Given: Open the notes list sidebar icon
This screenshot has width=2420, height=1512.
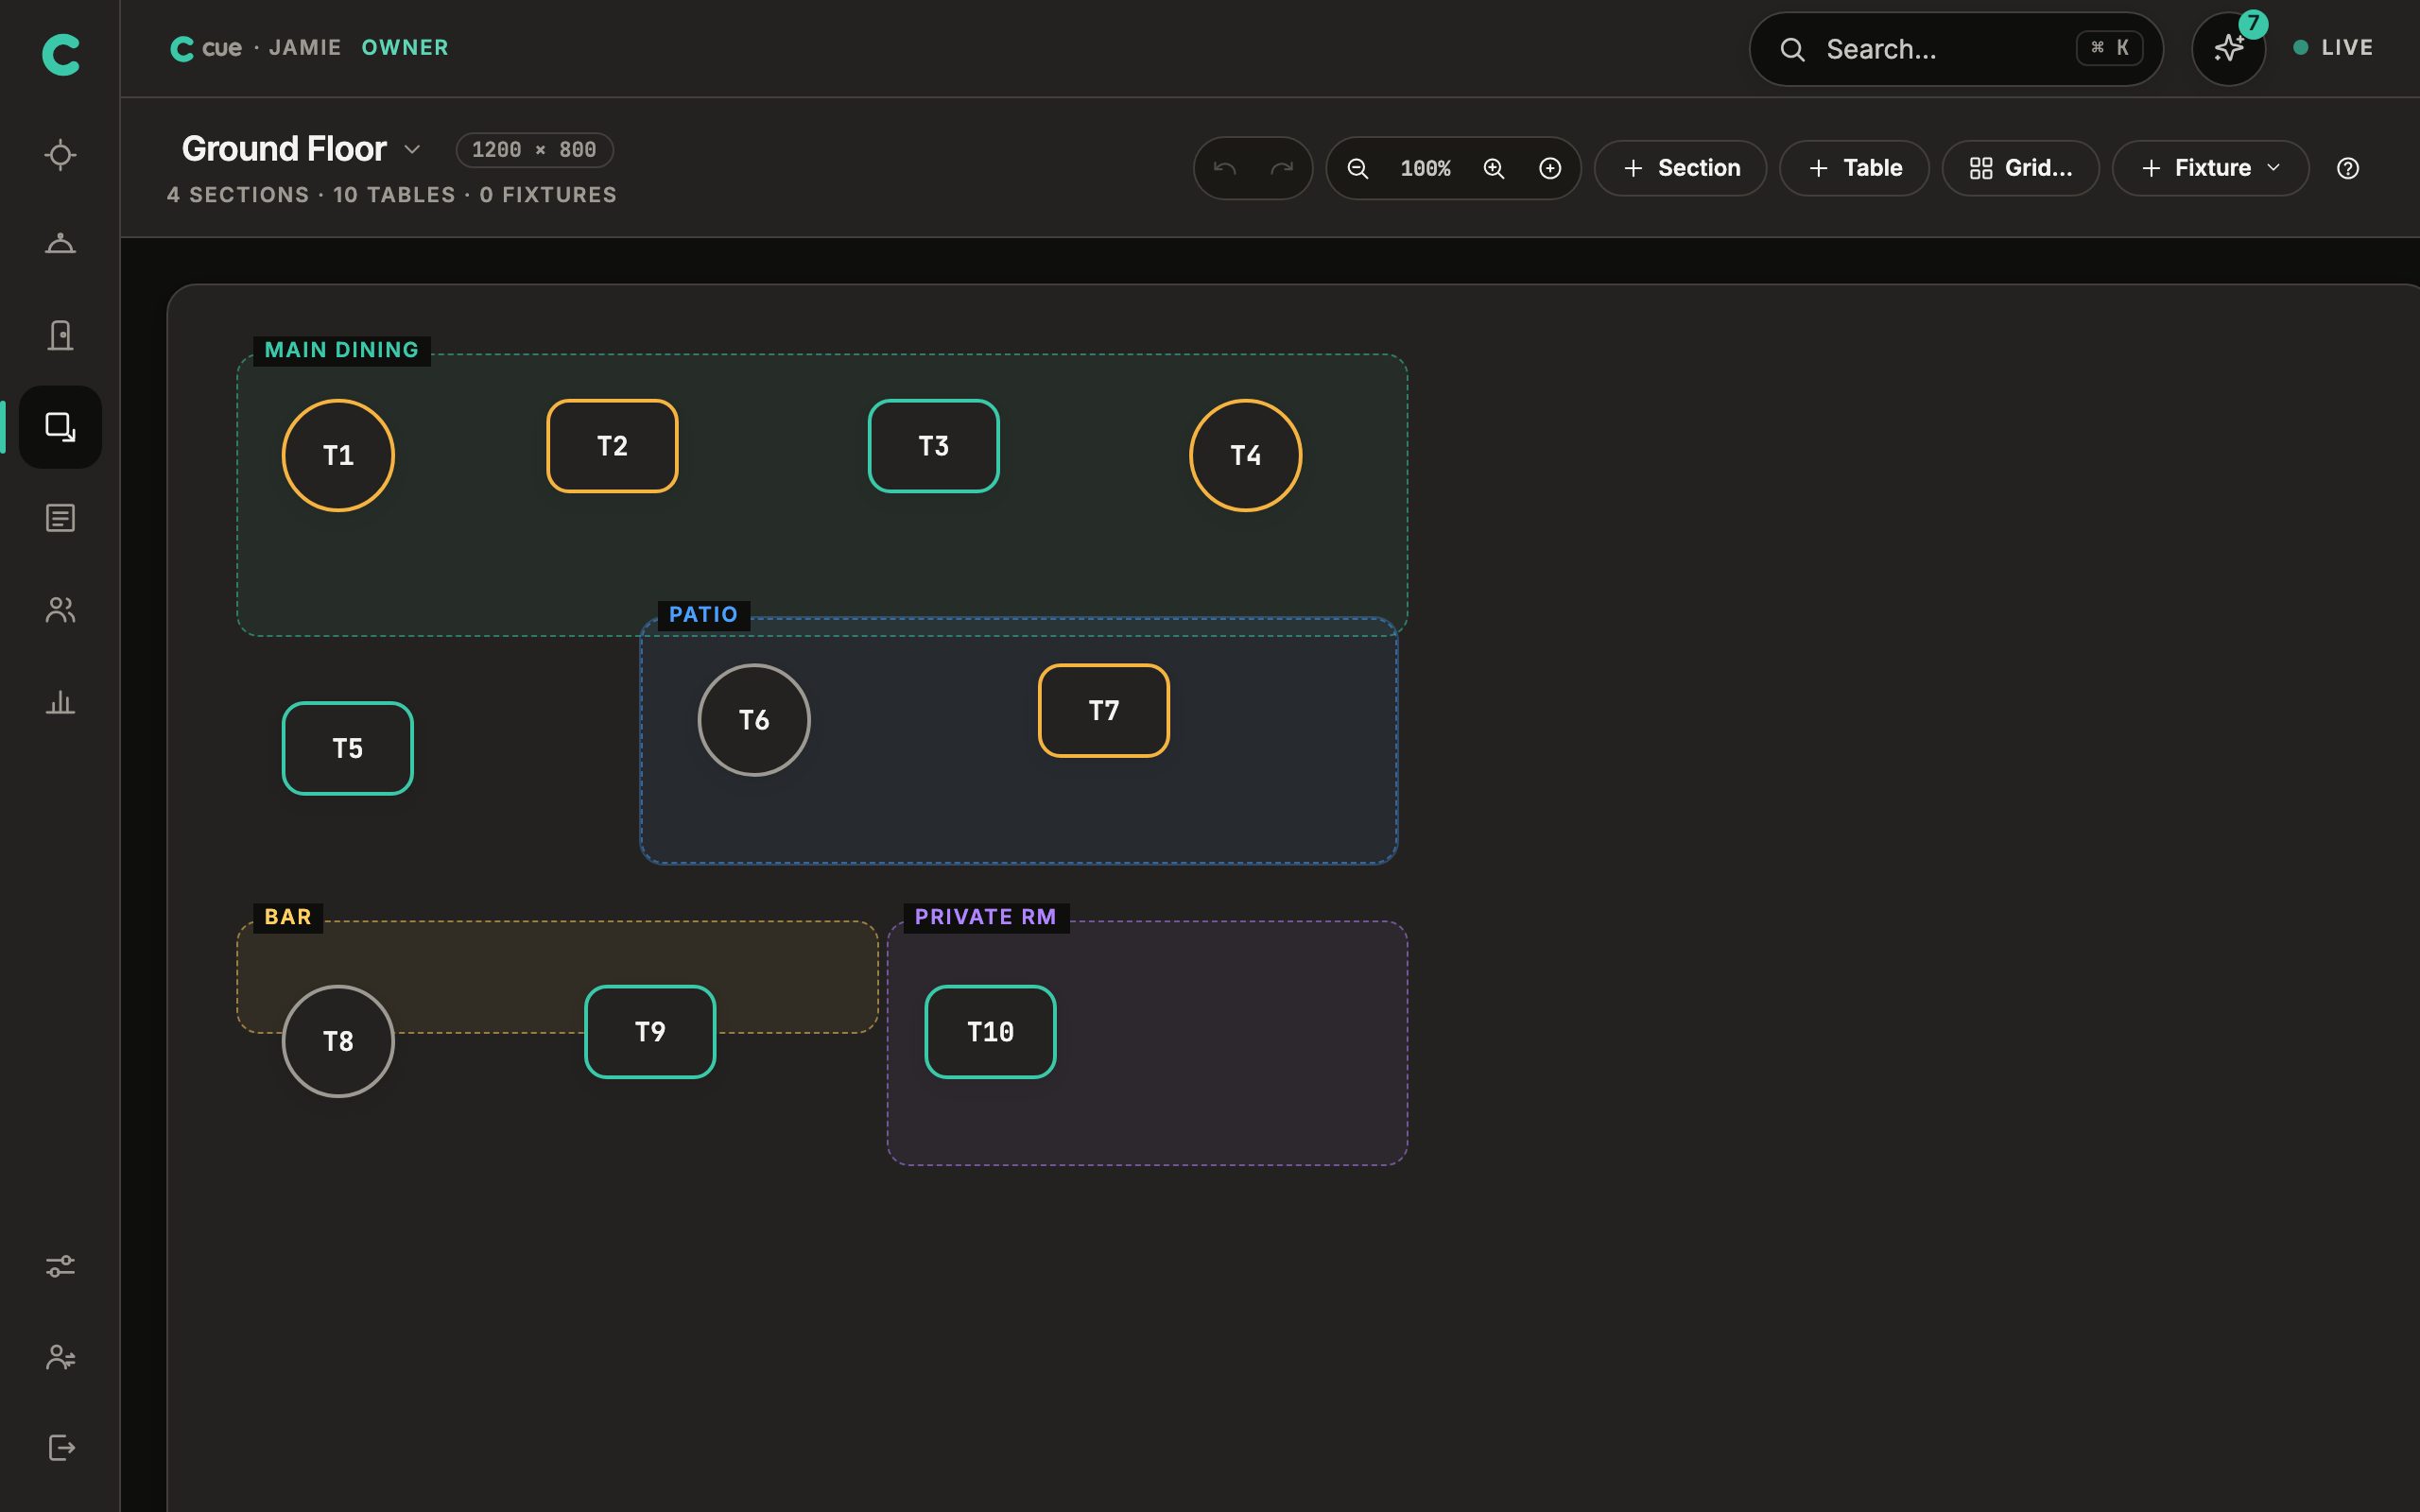Looking at the screenshot, I should pyautogui.click(x=61, y=518).
